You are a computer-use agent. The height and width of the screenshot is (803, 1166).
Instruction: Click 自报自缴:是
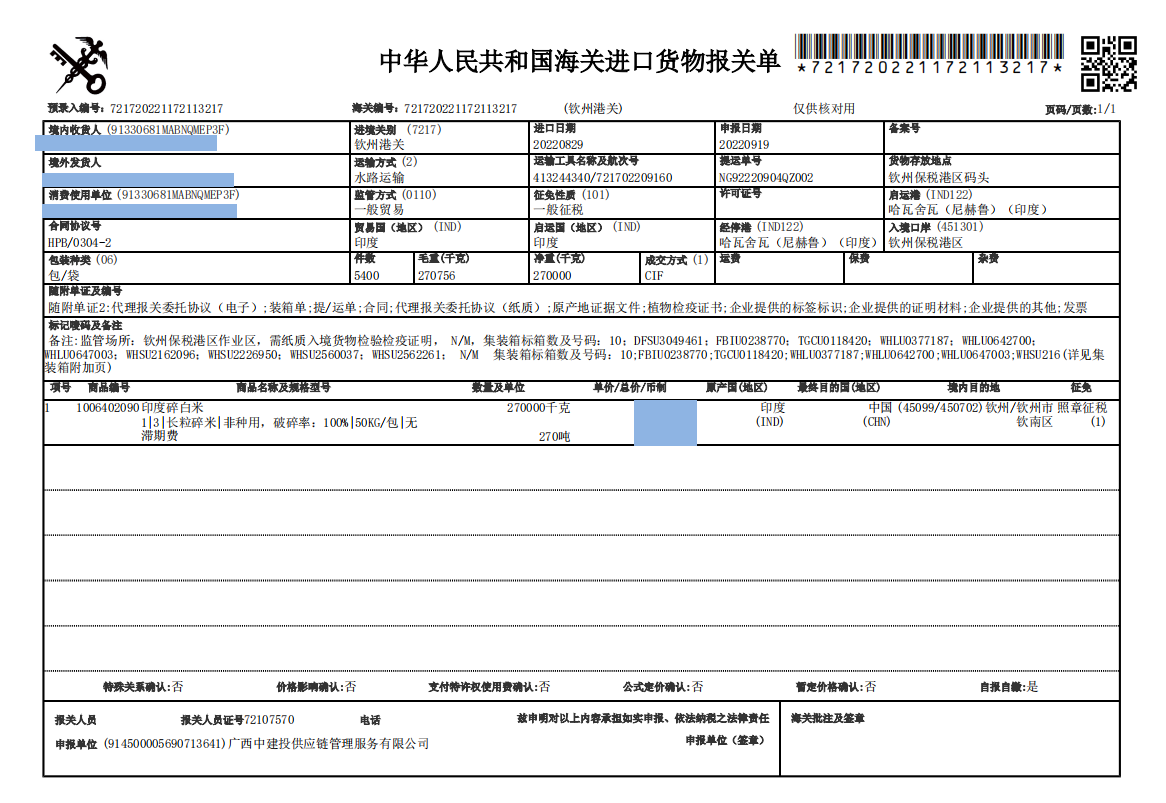click(x=1009, y=687)
